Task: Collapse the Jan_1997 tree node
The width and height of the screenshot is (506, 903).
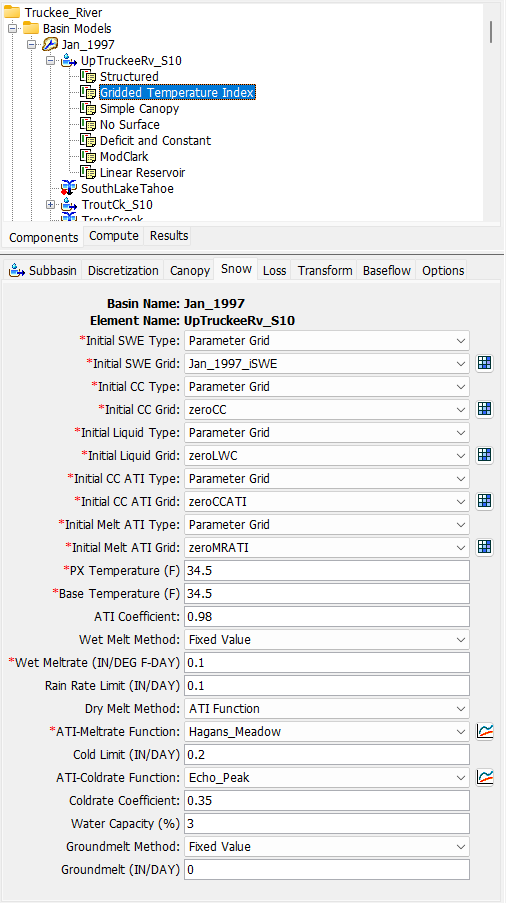Action: (x=31, y=44)
